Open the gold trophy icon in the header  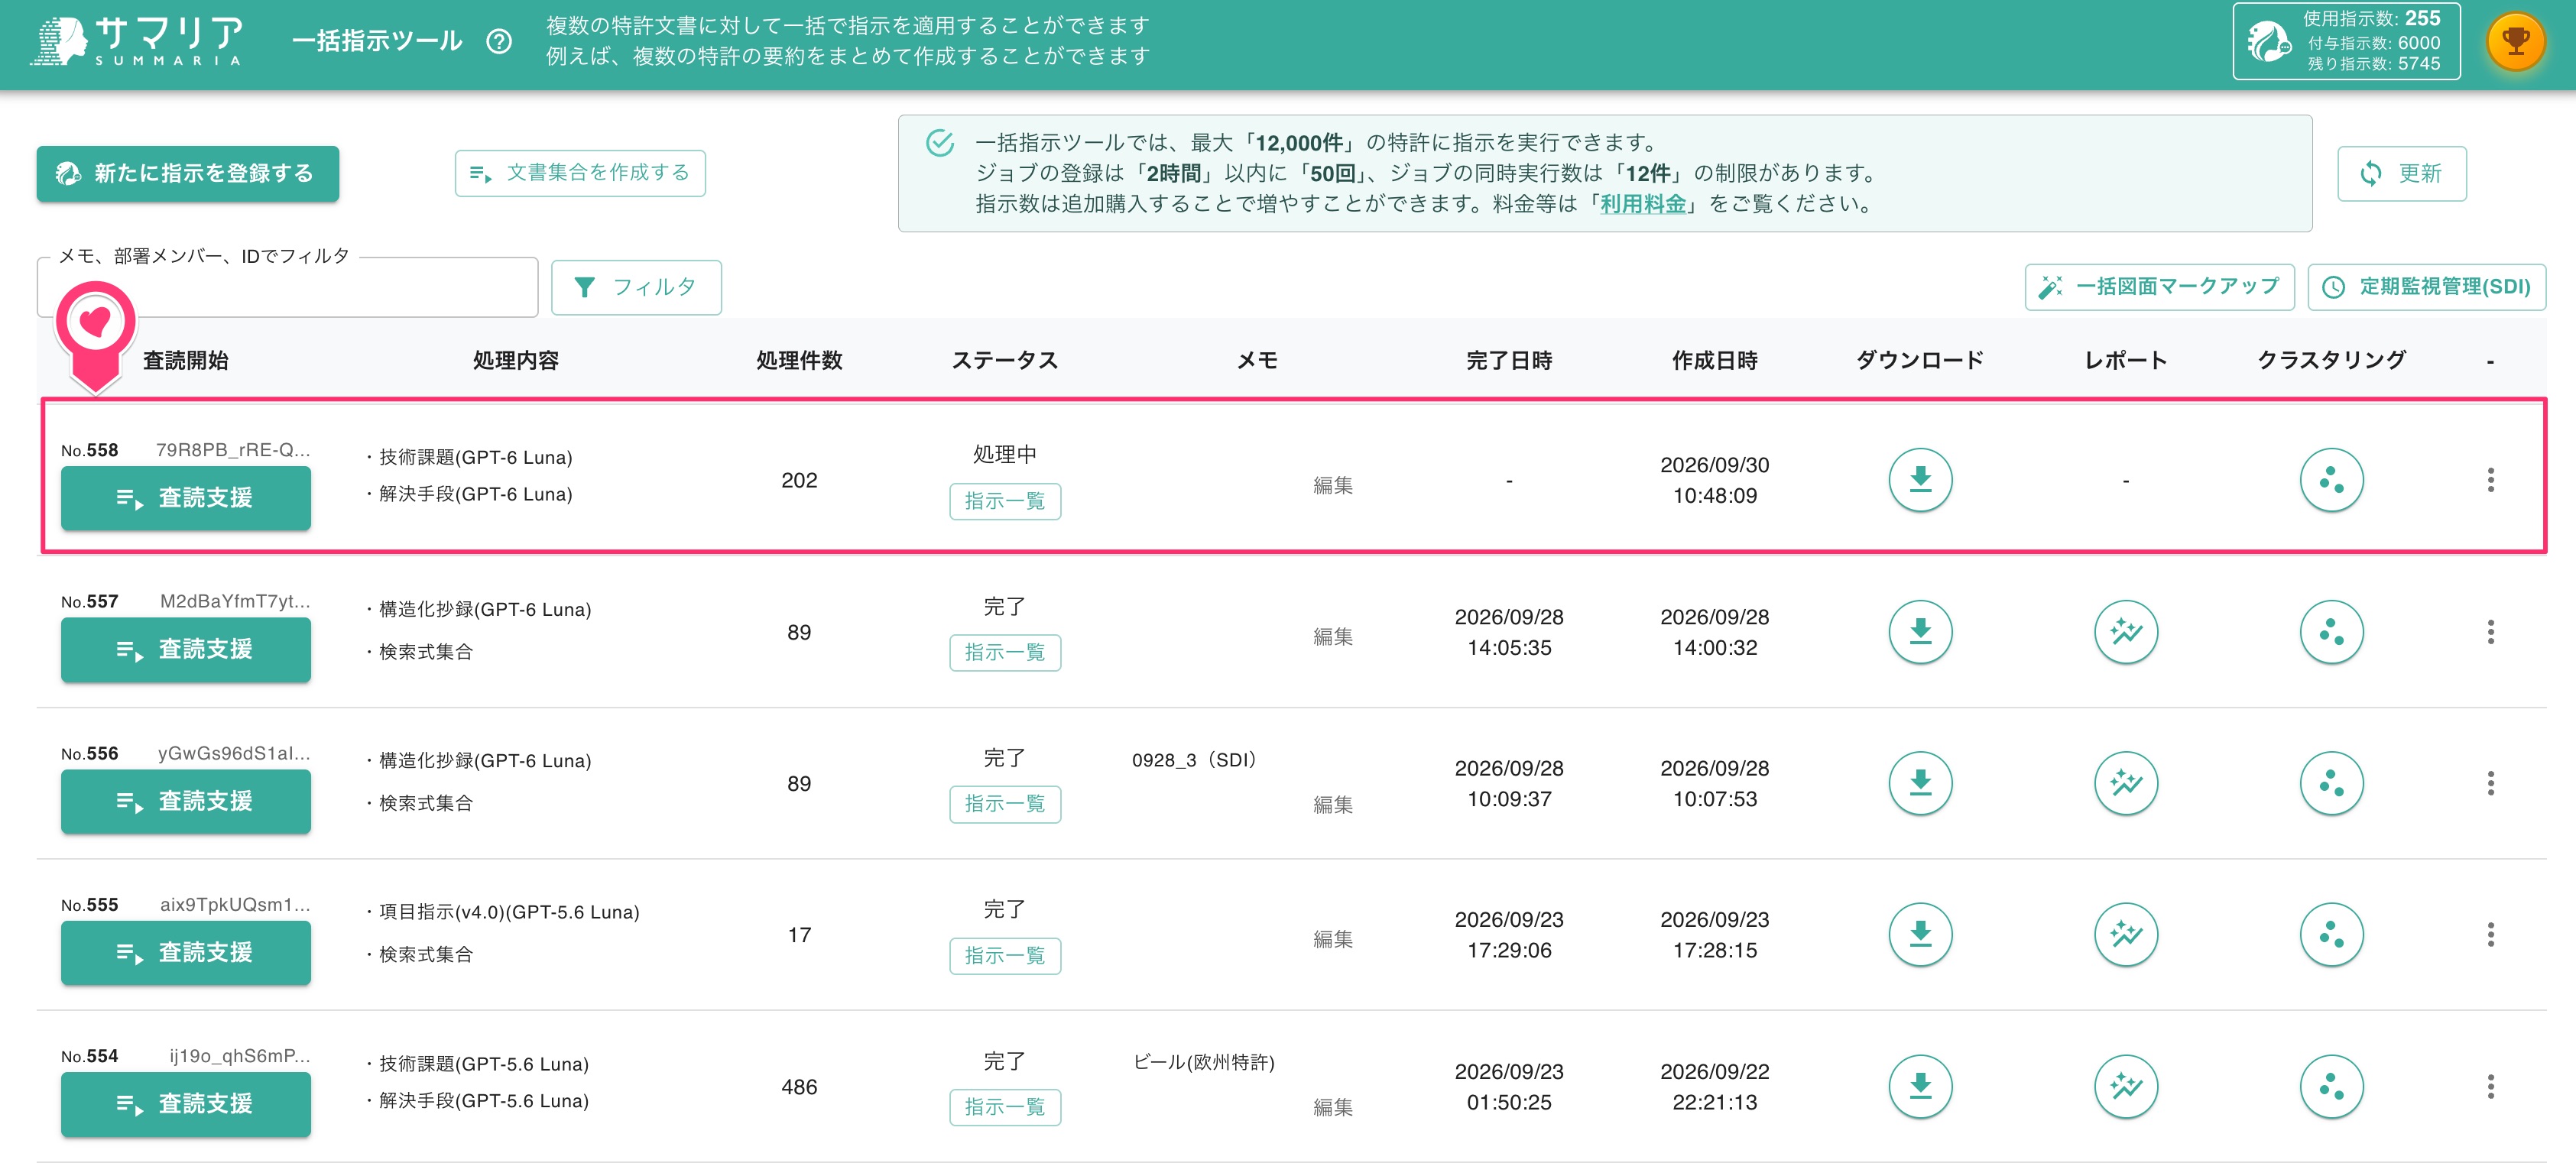coord(2515,41)
